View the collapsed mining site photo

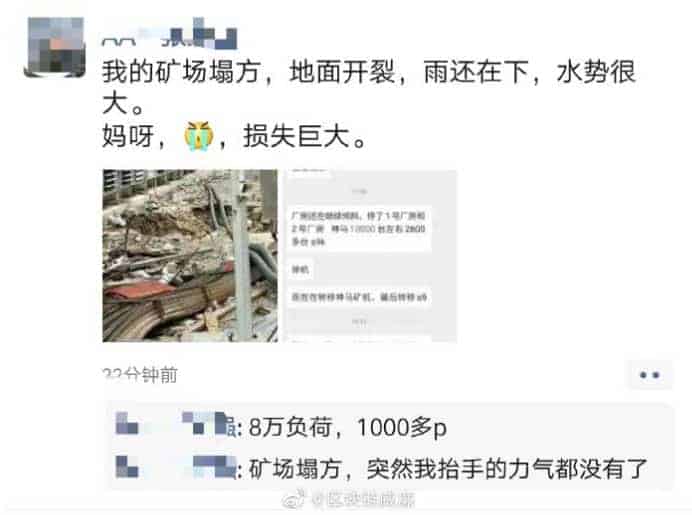click(190, 256)
